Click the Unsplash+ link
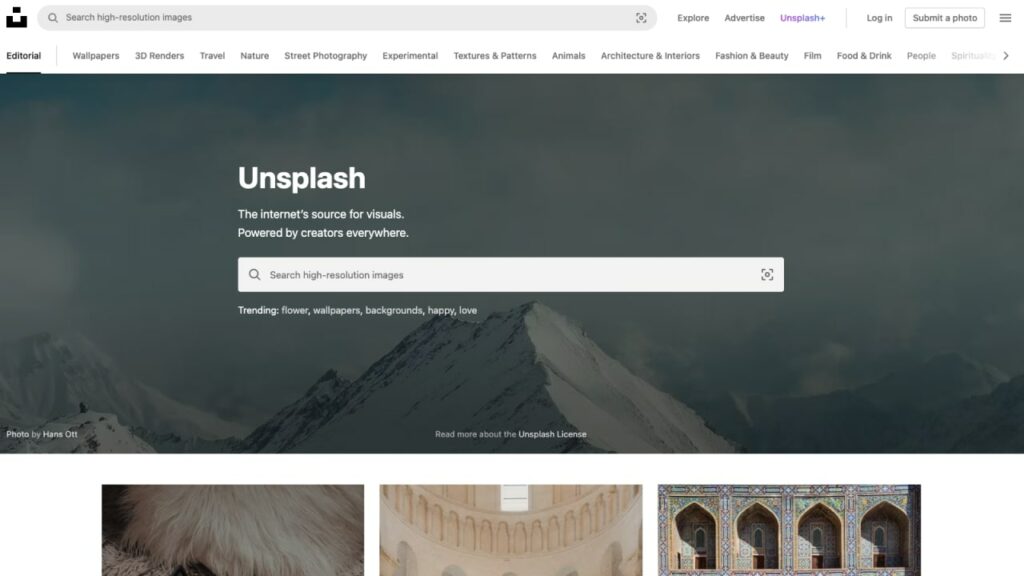This screenshot has height=576, width=1024. [x=803, y=17]
